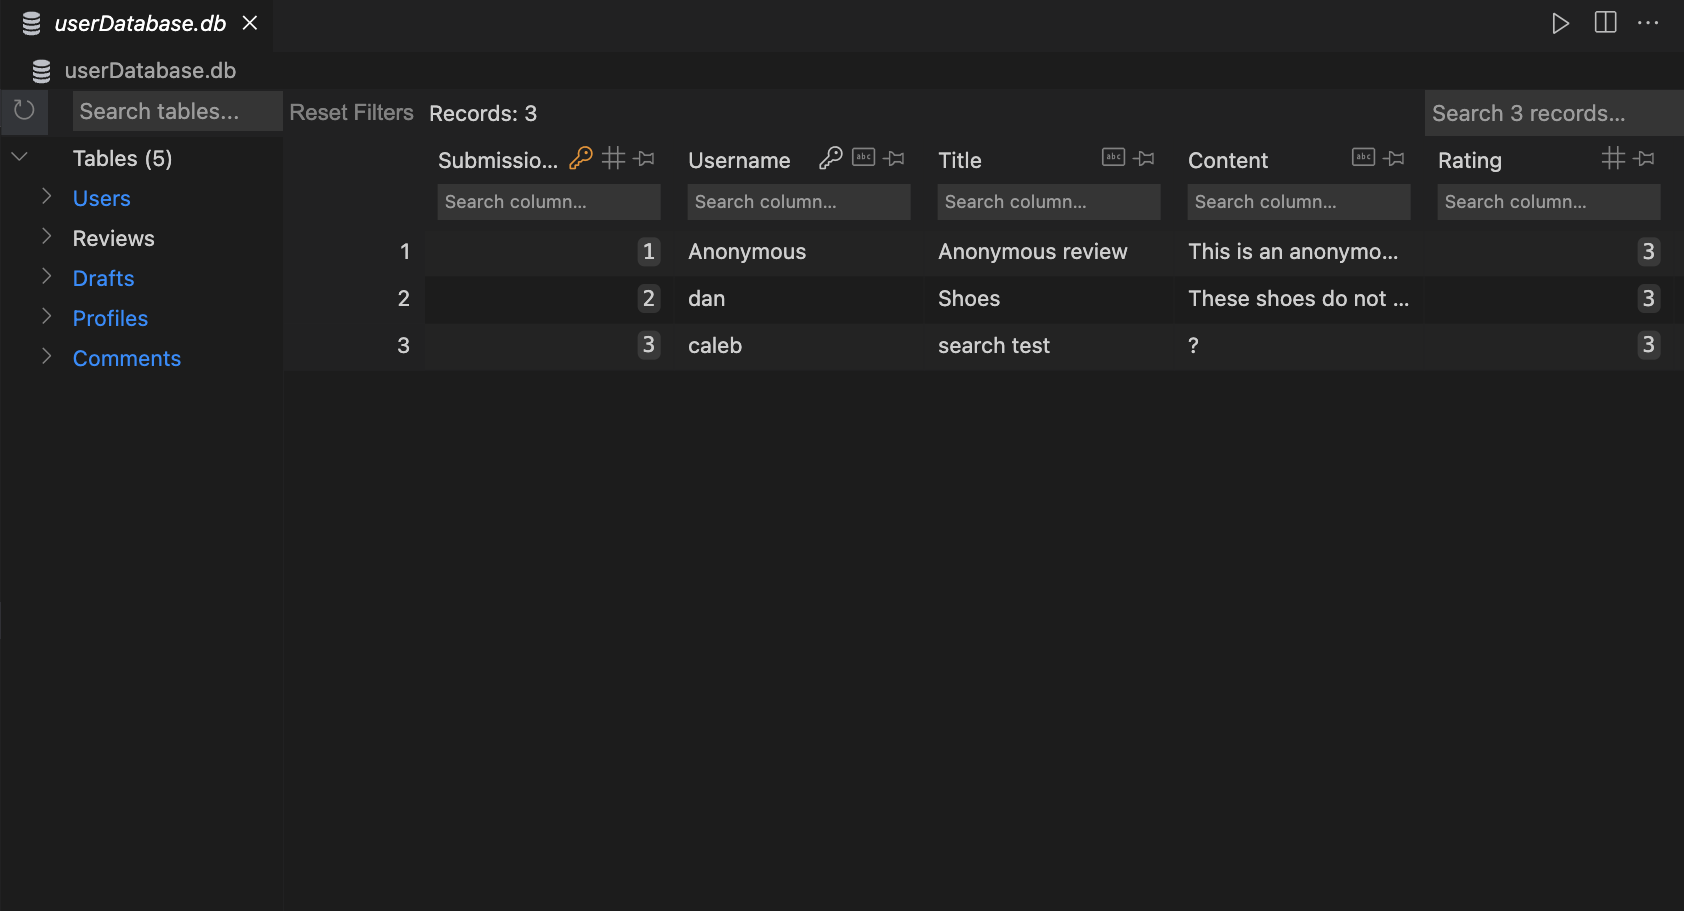Click the text type icon on Title column
Viewport: 1684px width, 911px height.
tap(1114, 157)
